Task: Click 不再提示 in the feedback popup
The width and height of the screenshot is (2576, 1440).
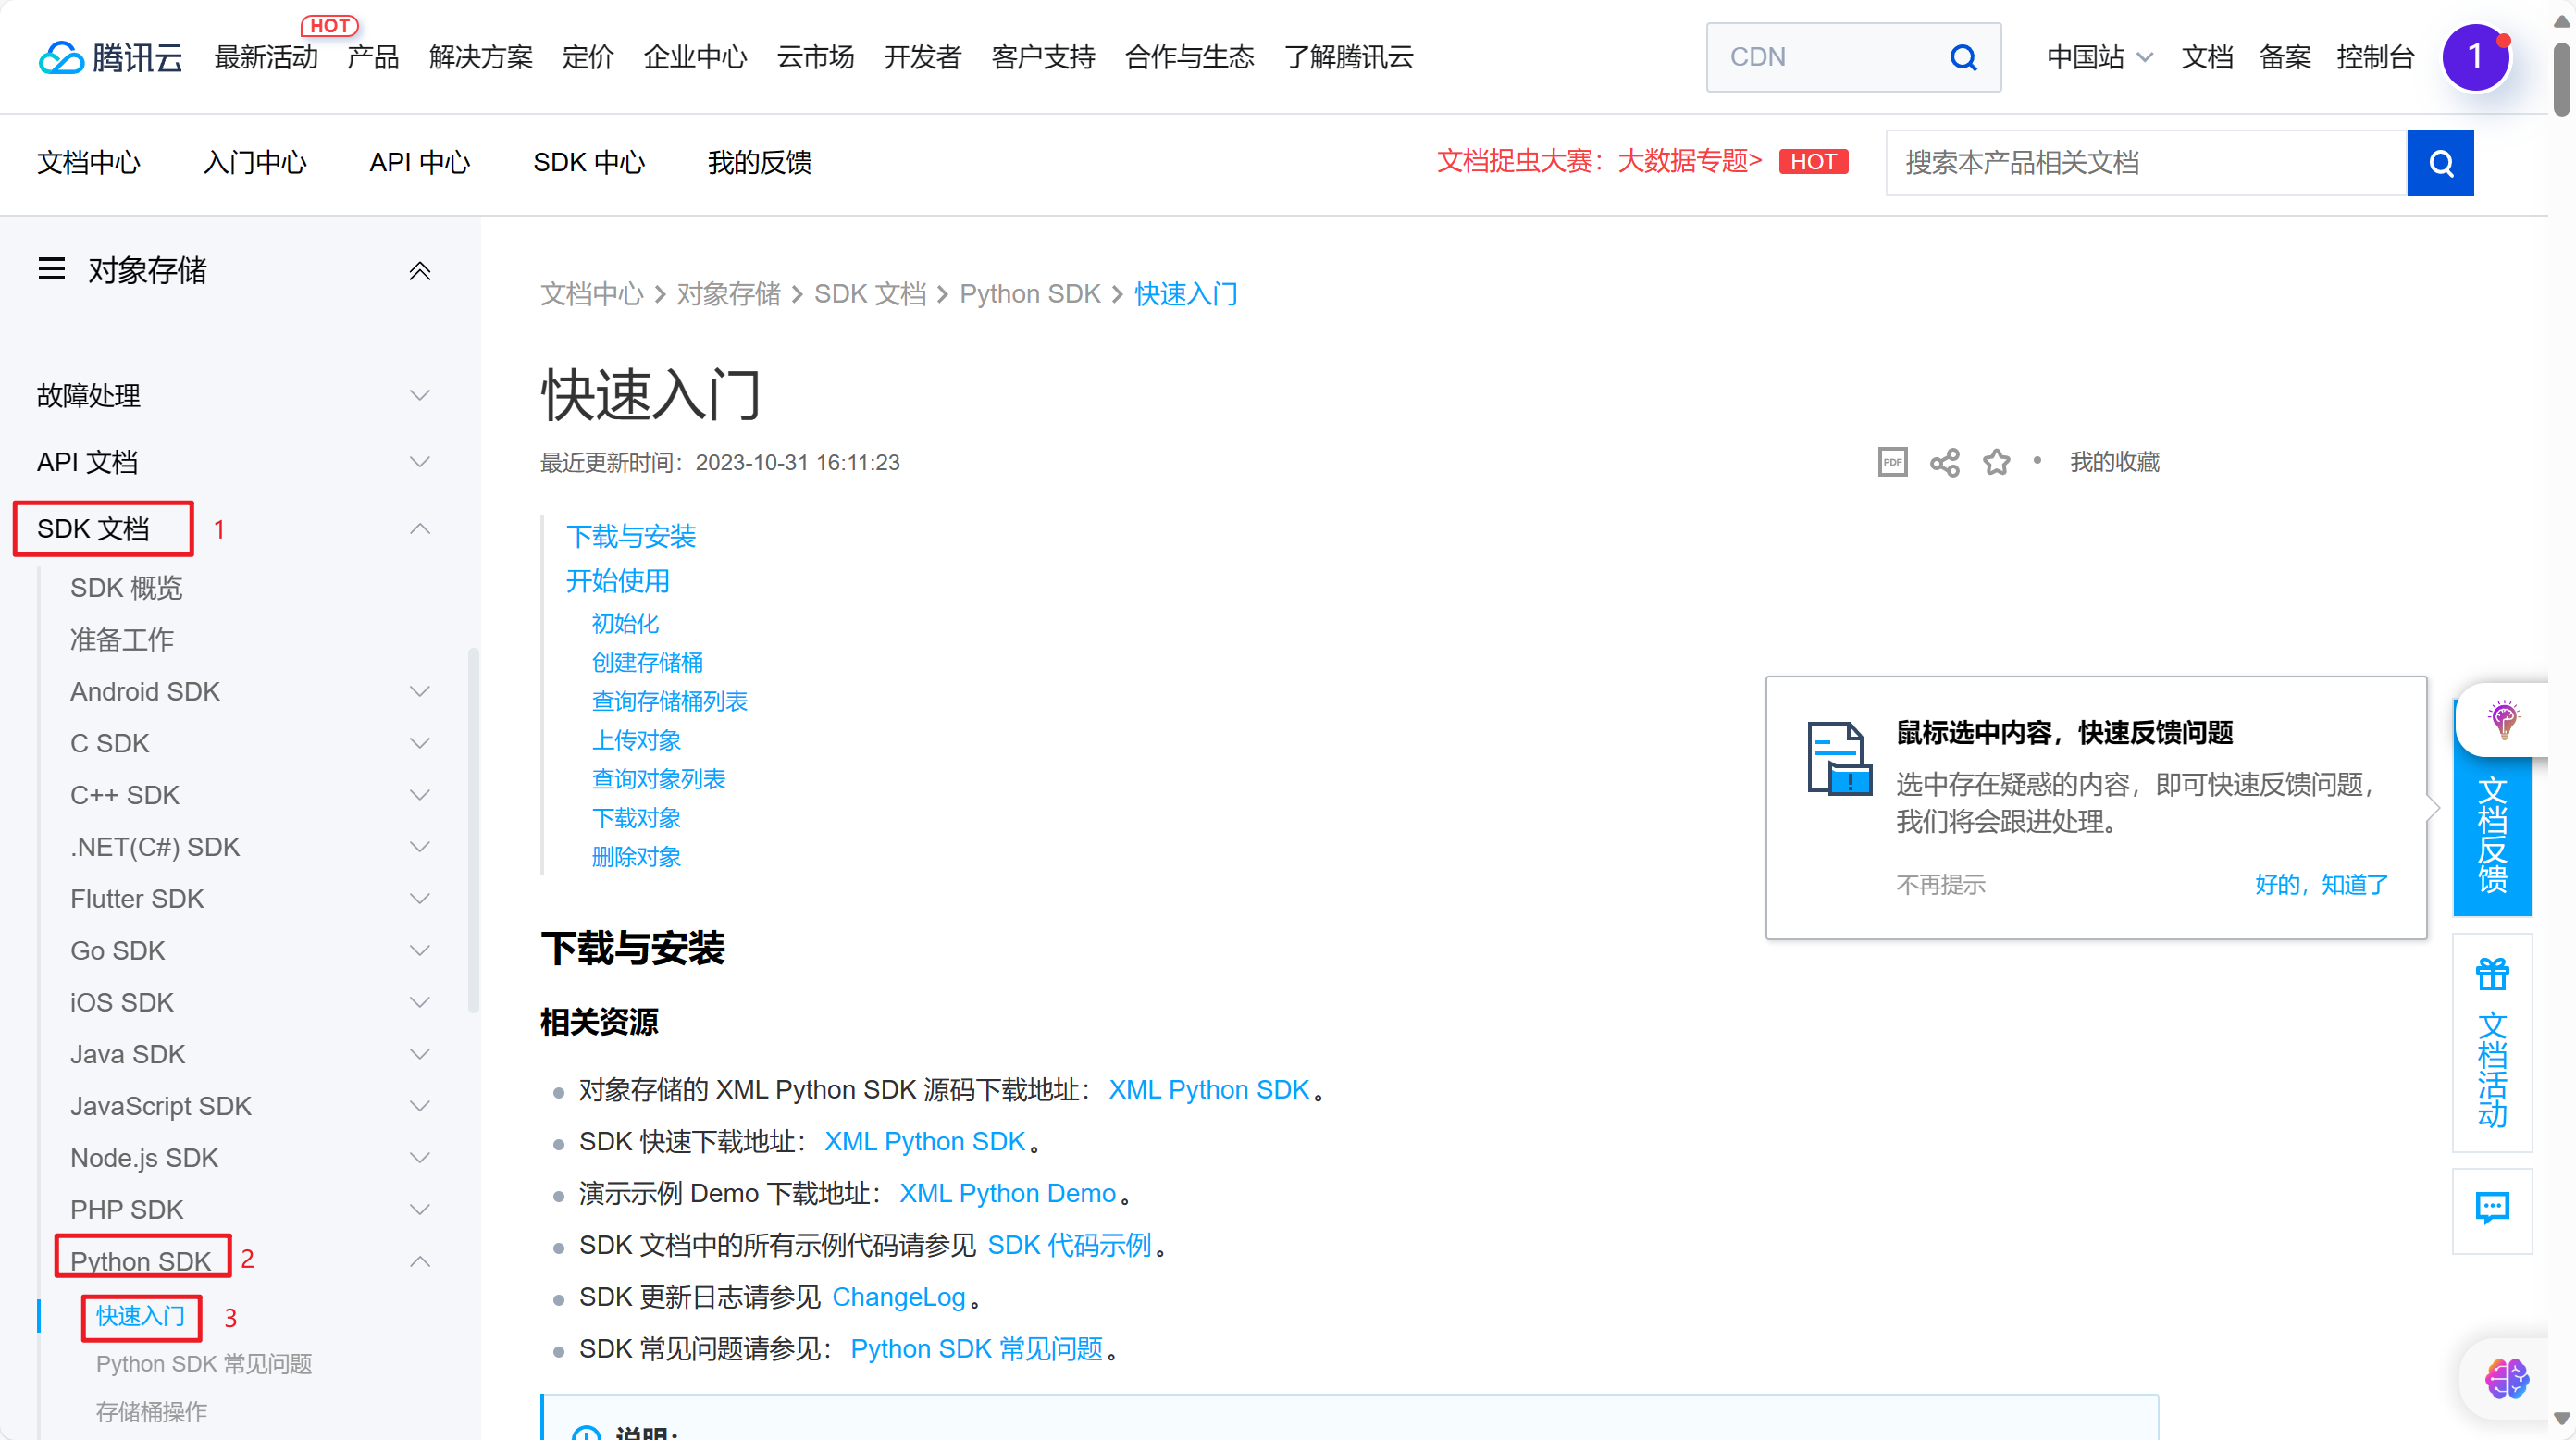Action: pos(1940,884)
